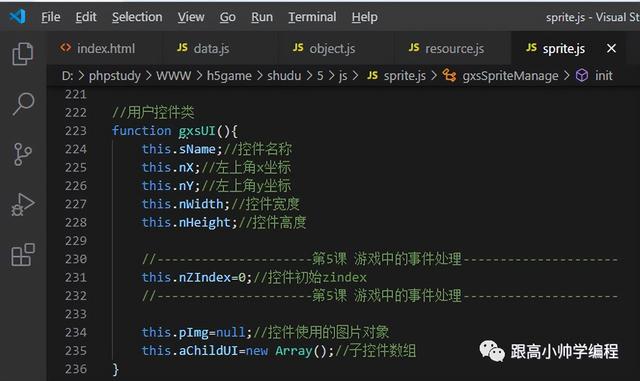Click the this.sName property text
Viewport: 640px width, 381px height.
[x=178, y=149]
